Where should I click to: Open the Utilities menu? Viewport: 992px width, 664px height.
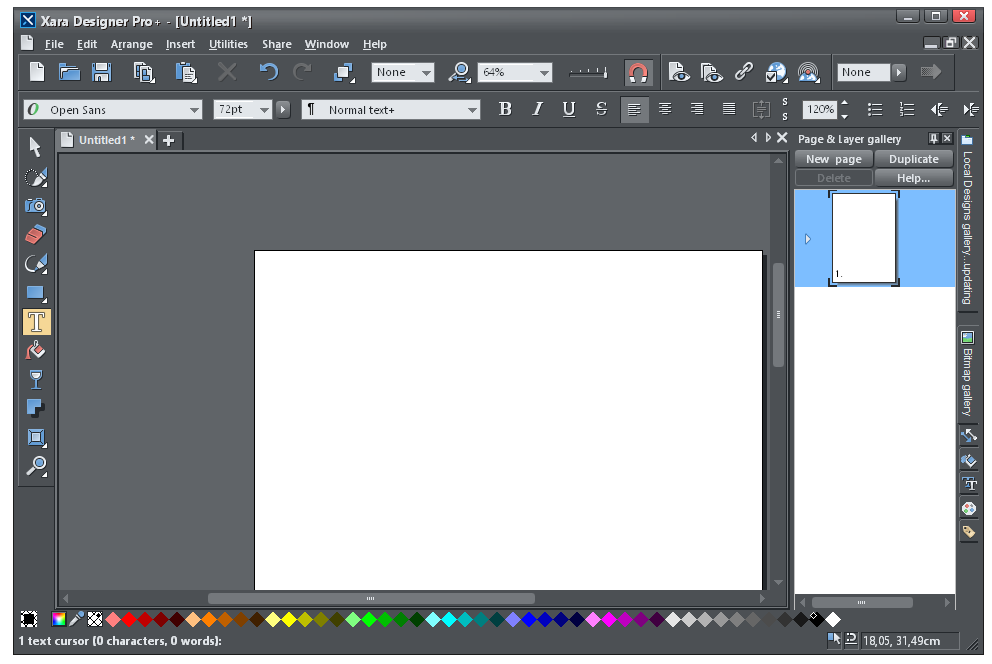228,44
